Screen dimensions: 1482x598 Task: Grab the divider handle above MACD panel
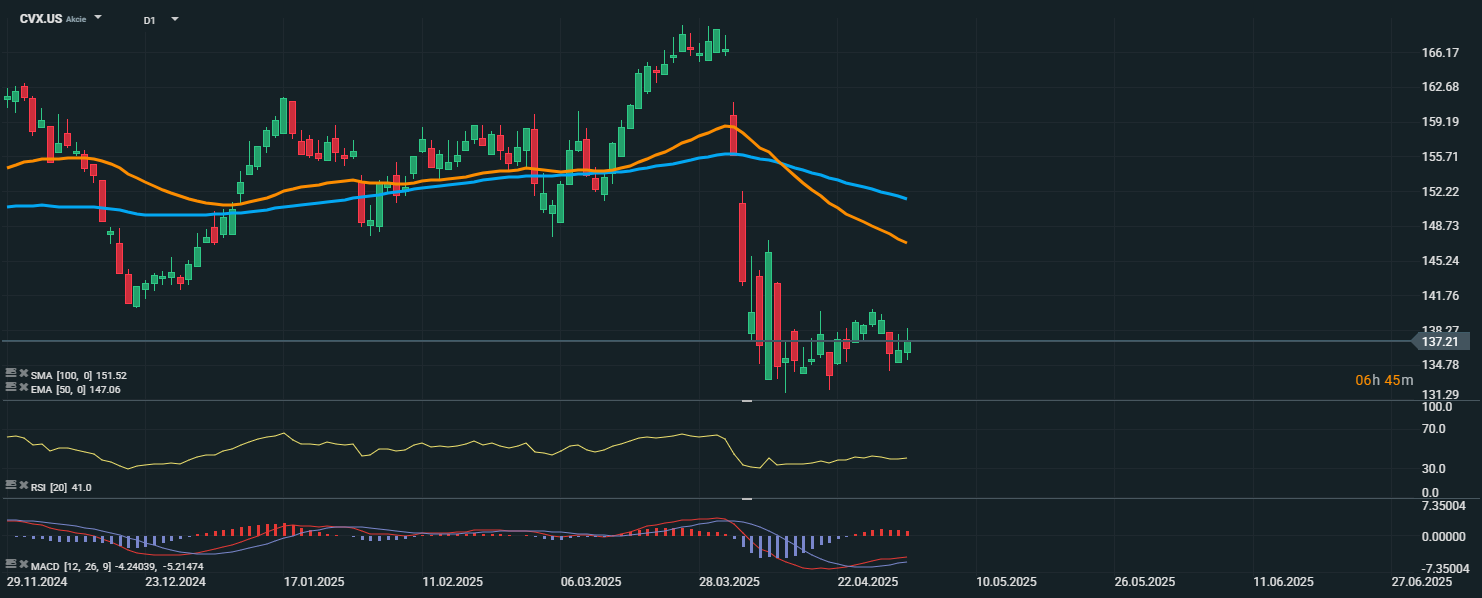746,498
